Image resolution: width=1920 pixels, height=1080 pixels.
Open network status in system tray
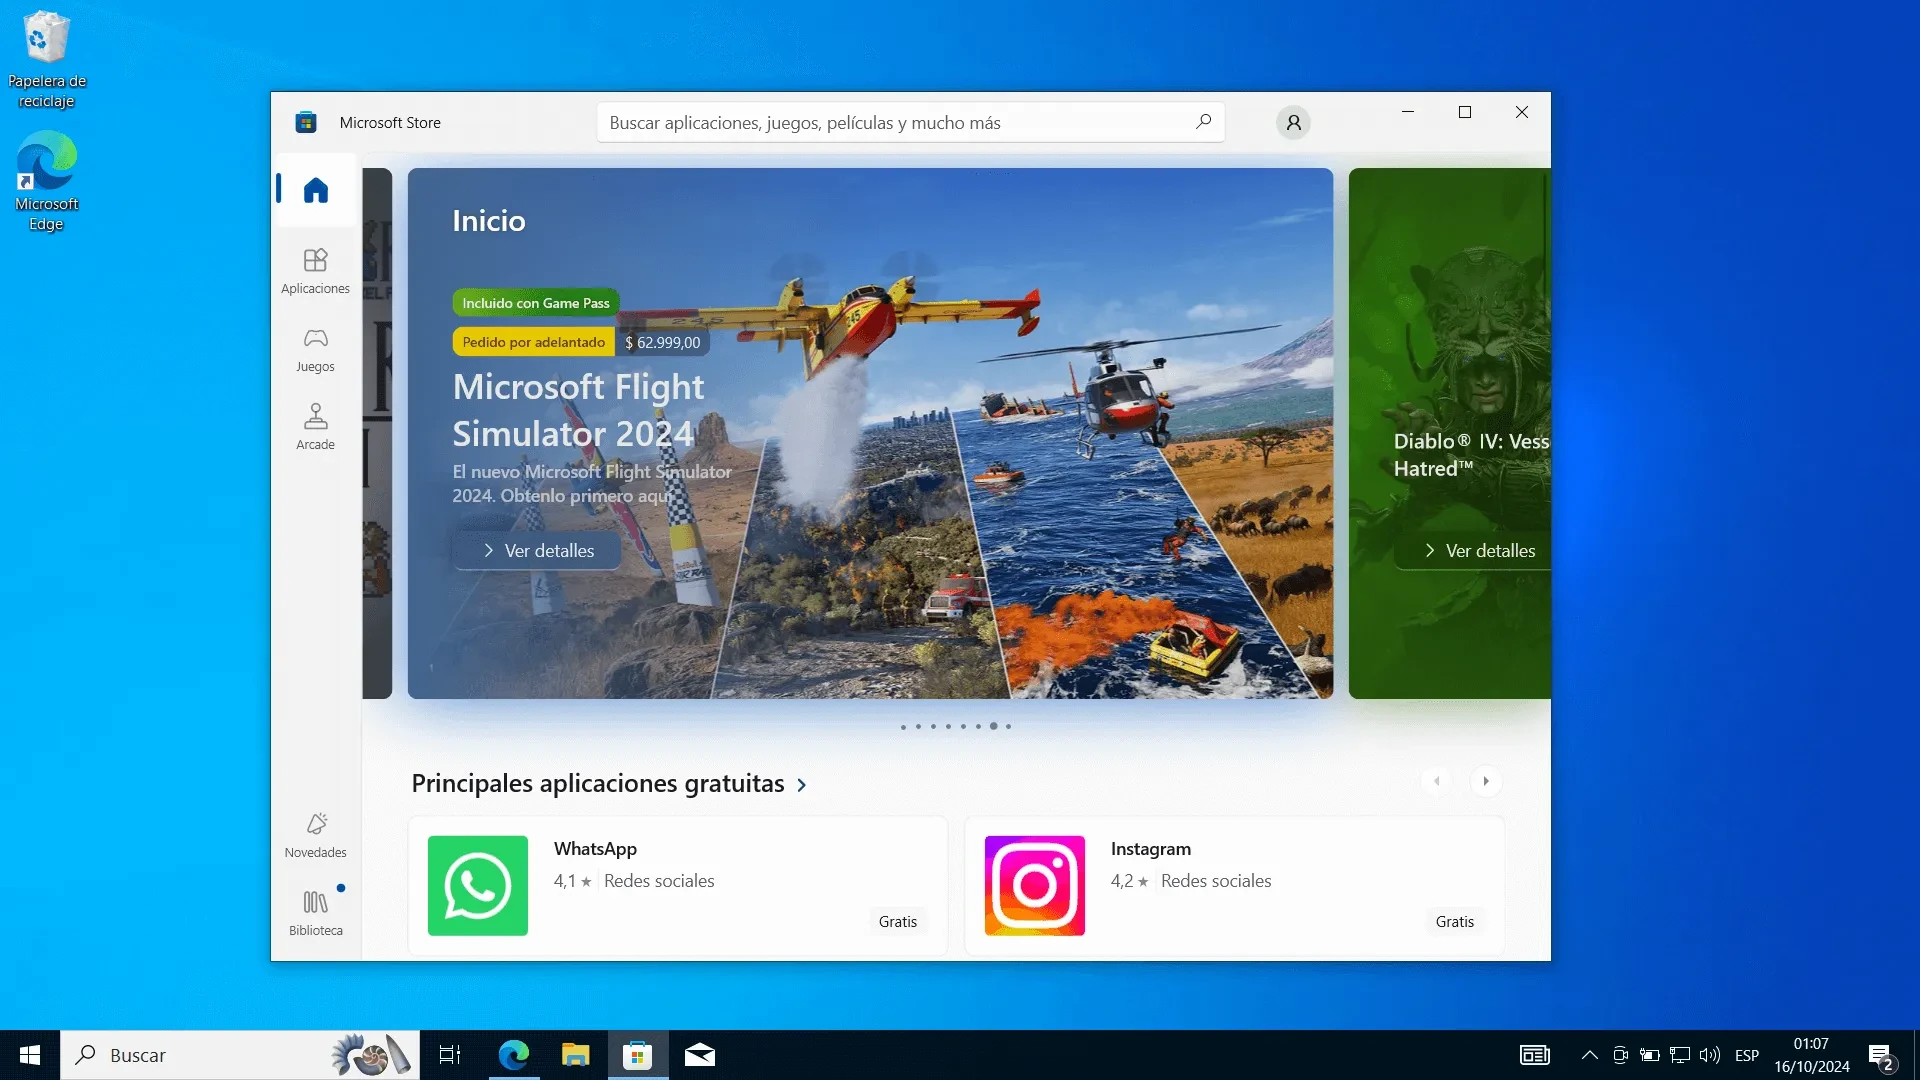[x=1680, y=1055]
